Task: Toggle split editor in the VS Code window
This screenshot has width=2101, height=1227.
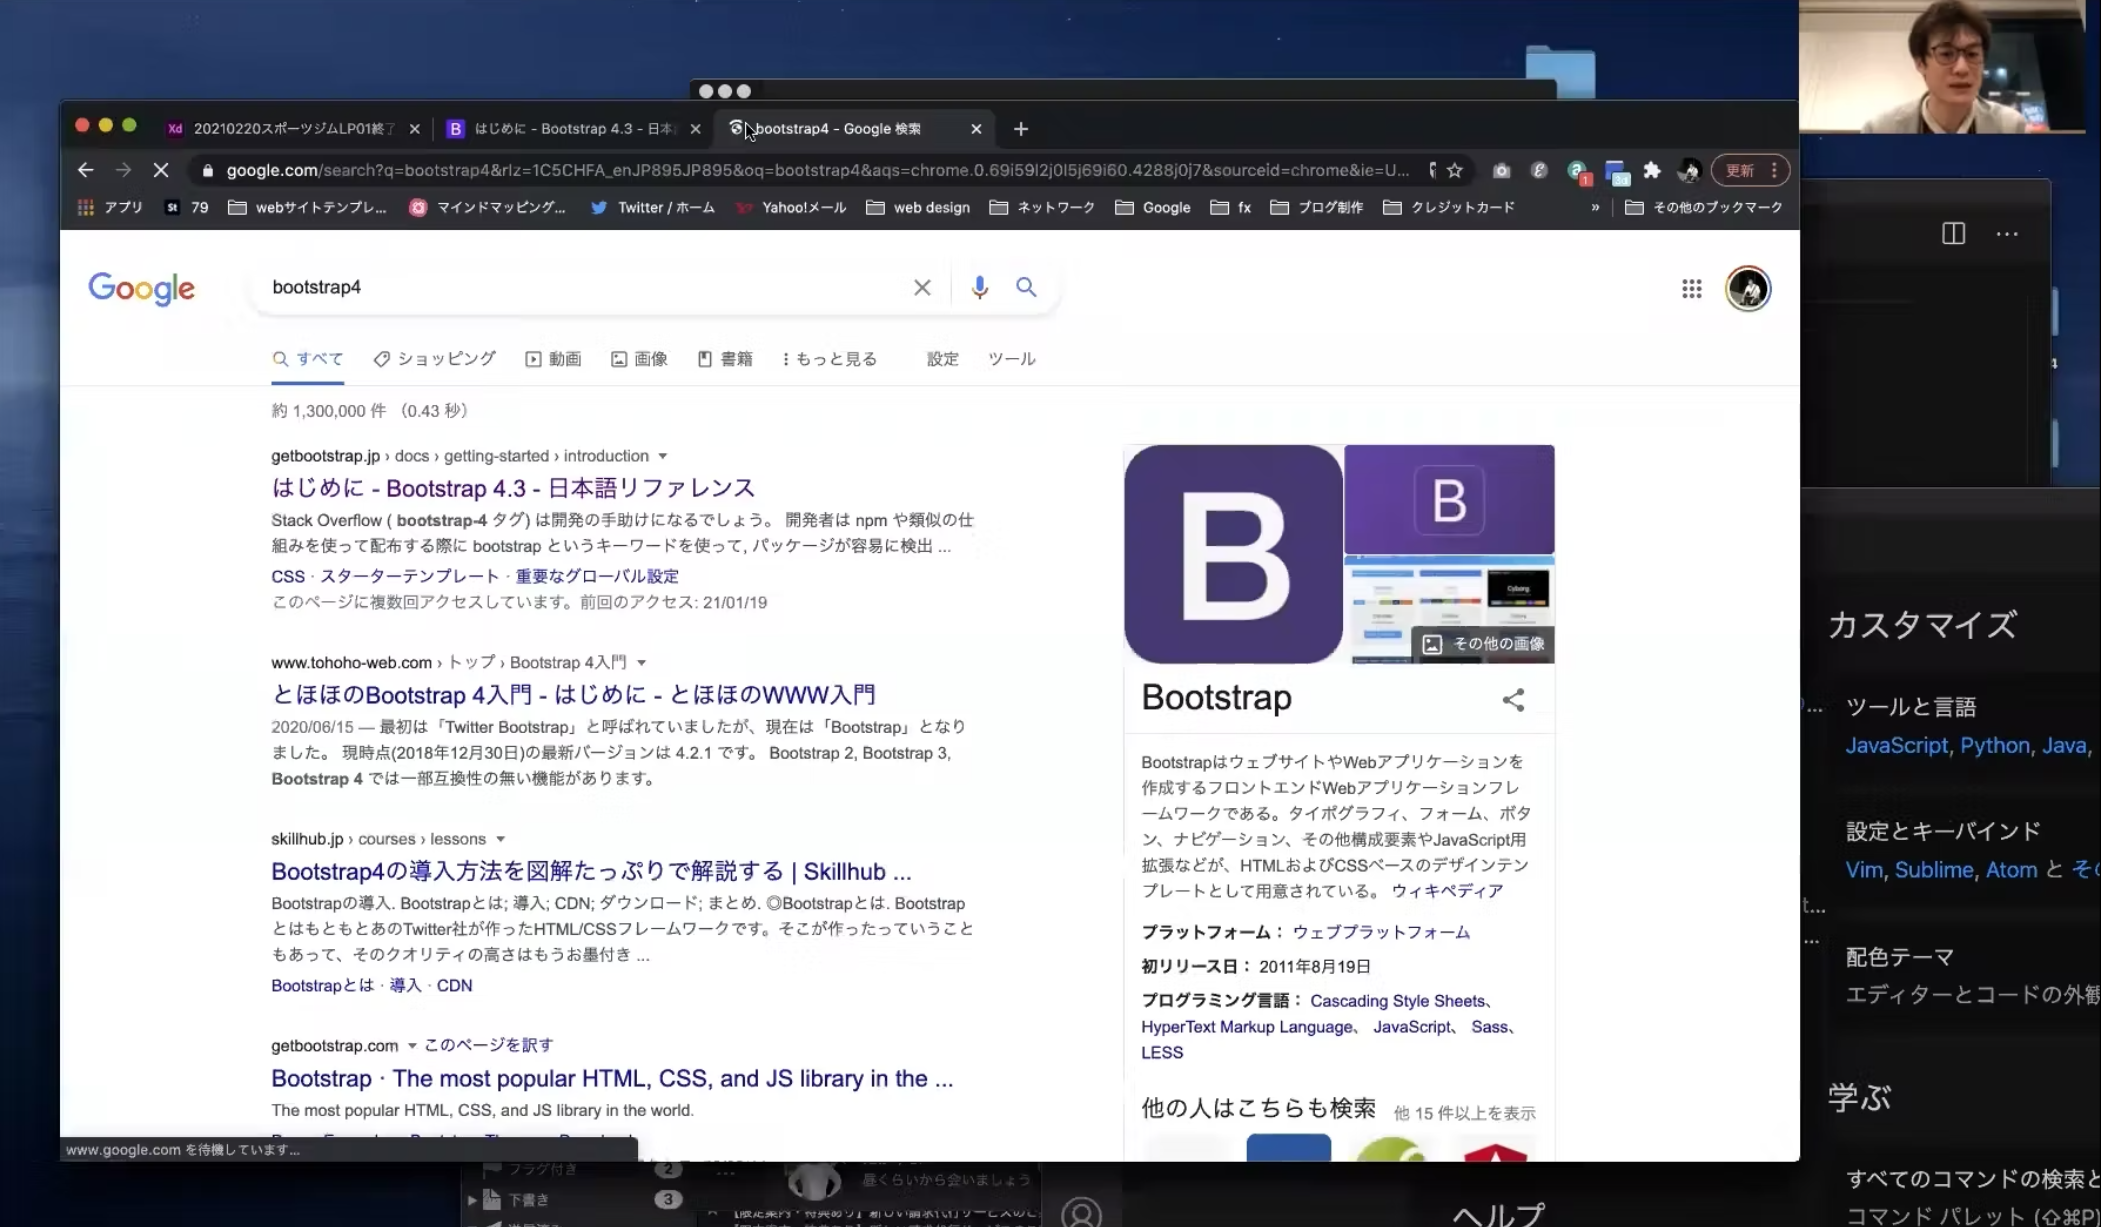Action: pyautogui.click(x=1953, y=233)
